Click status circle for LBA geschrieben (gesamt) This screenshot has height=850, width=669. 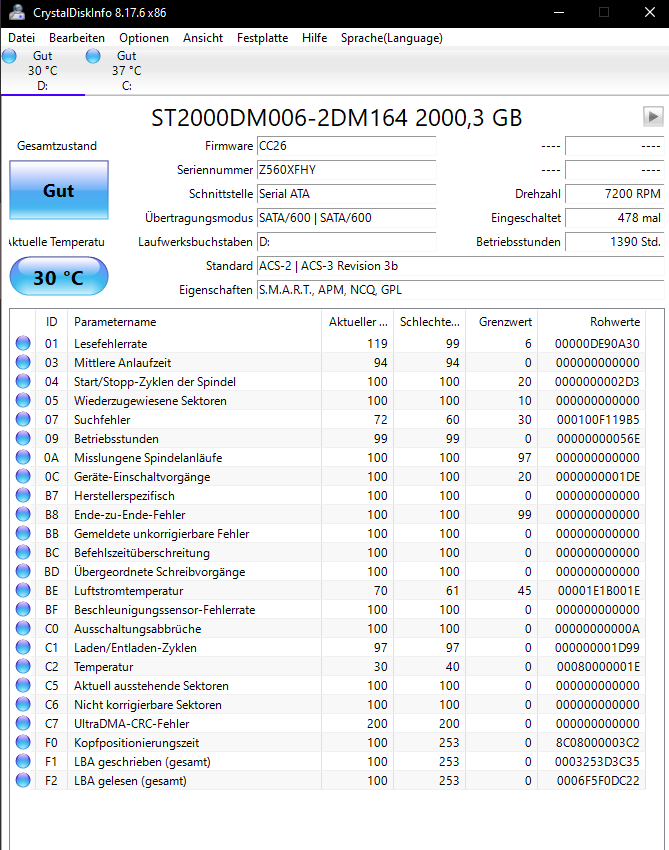click(23, 761)
